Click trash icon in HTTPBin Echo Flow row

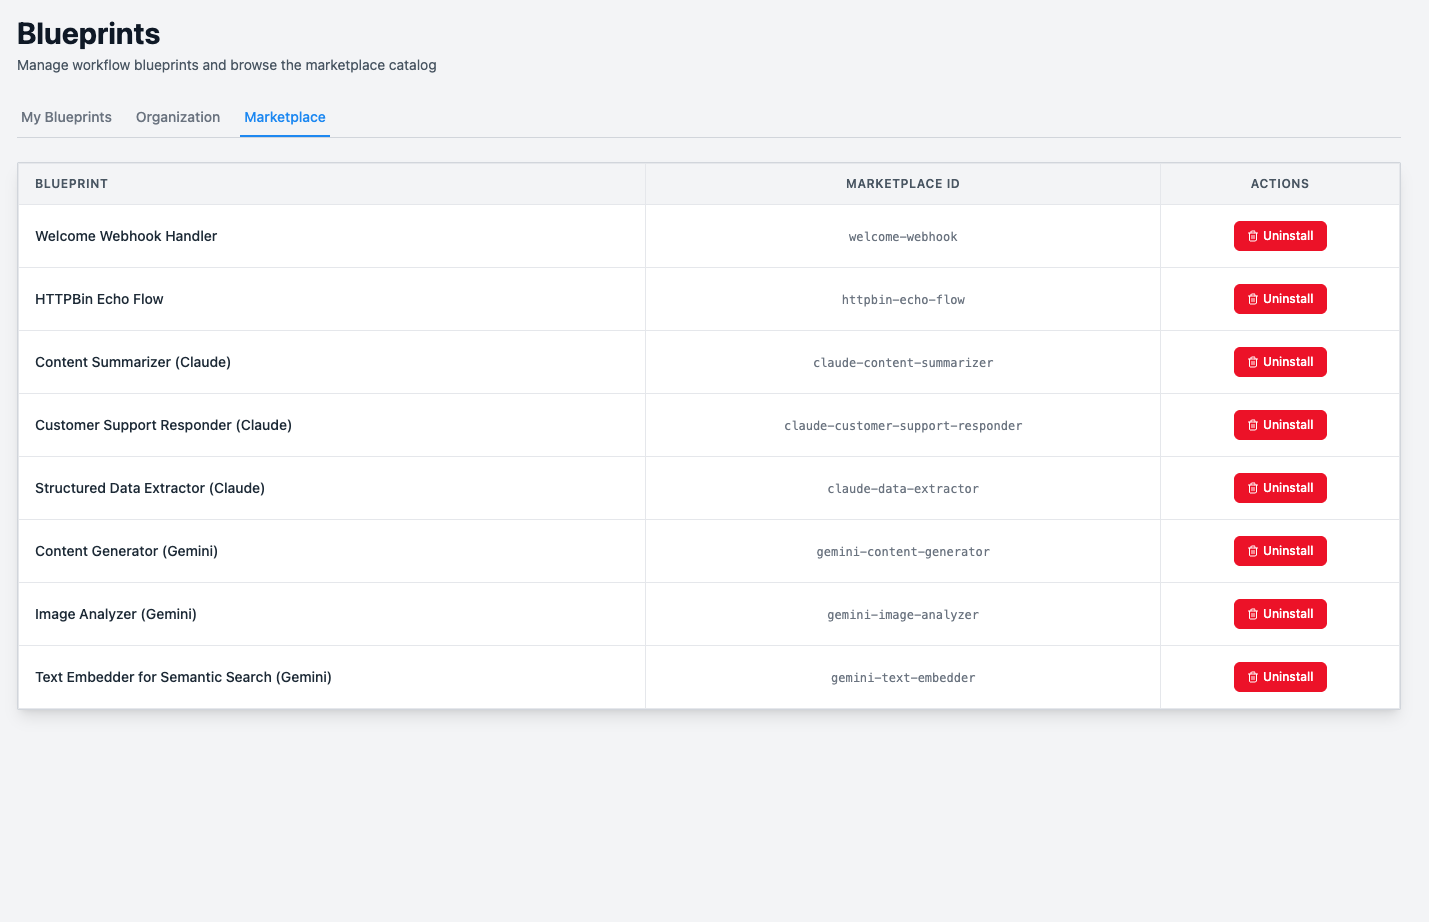point(1253,300)
